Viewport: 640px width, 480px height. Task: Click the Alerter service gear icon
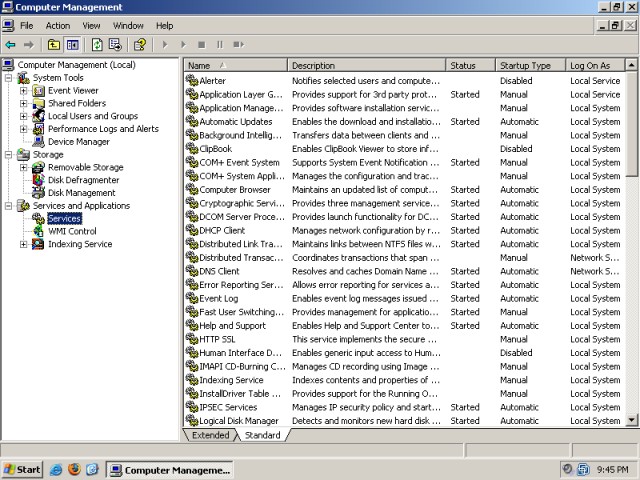[x=192, y=80]
